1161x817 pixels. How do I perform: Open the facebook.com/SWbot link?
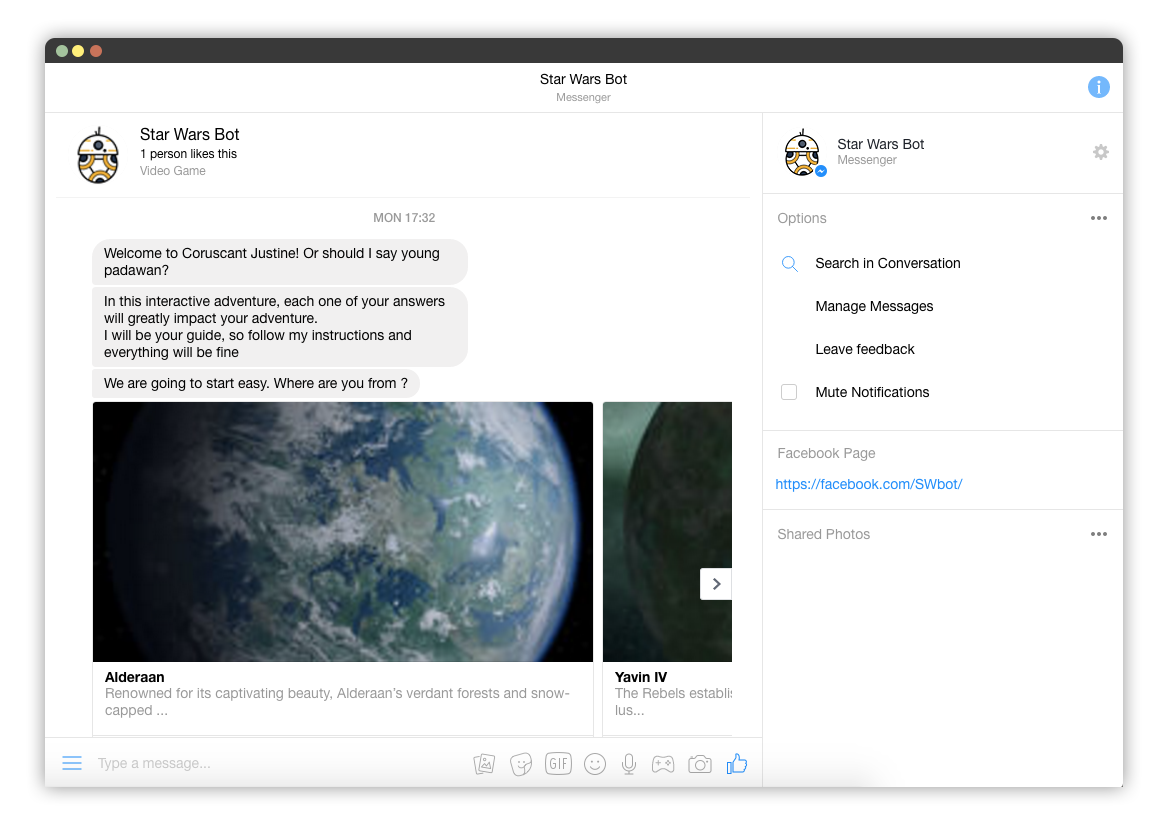pos(869,484)
